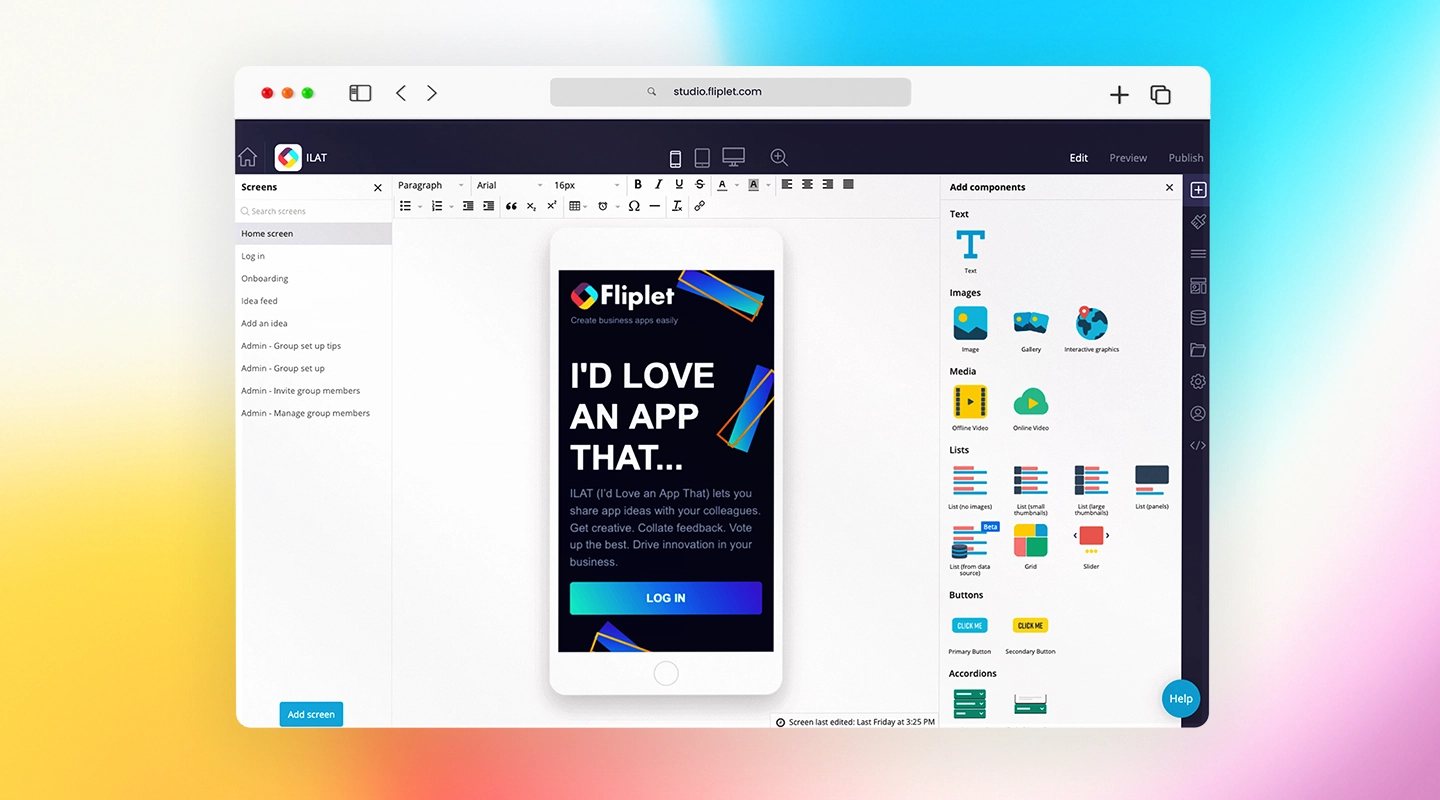Click the Insert special character (Ω) icon
1440x800 pixels.
pyautogui.click(x=634, y=206)
